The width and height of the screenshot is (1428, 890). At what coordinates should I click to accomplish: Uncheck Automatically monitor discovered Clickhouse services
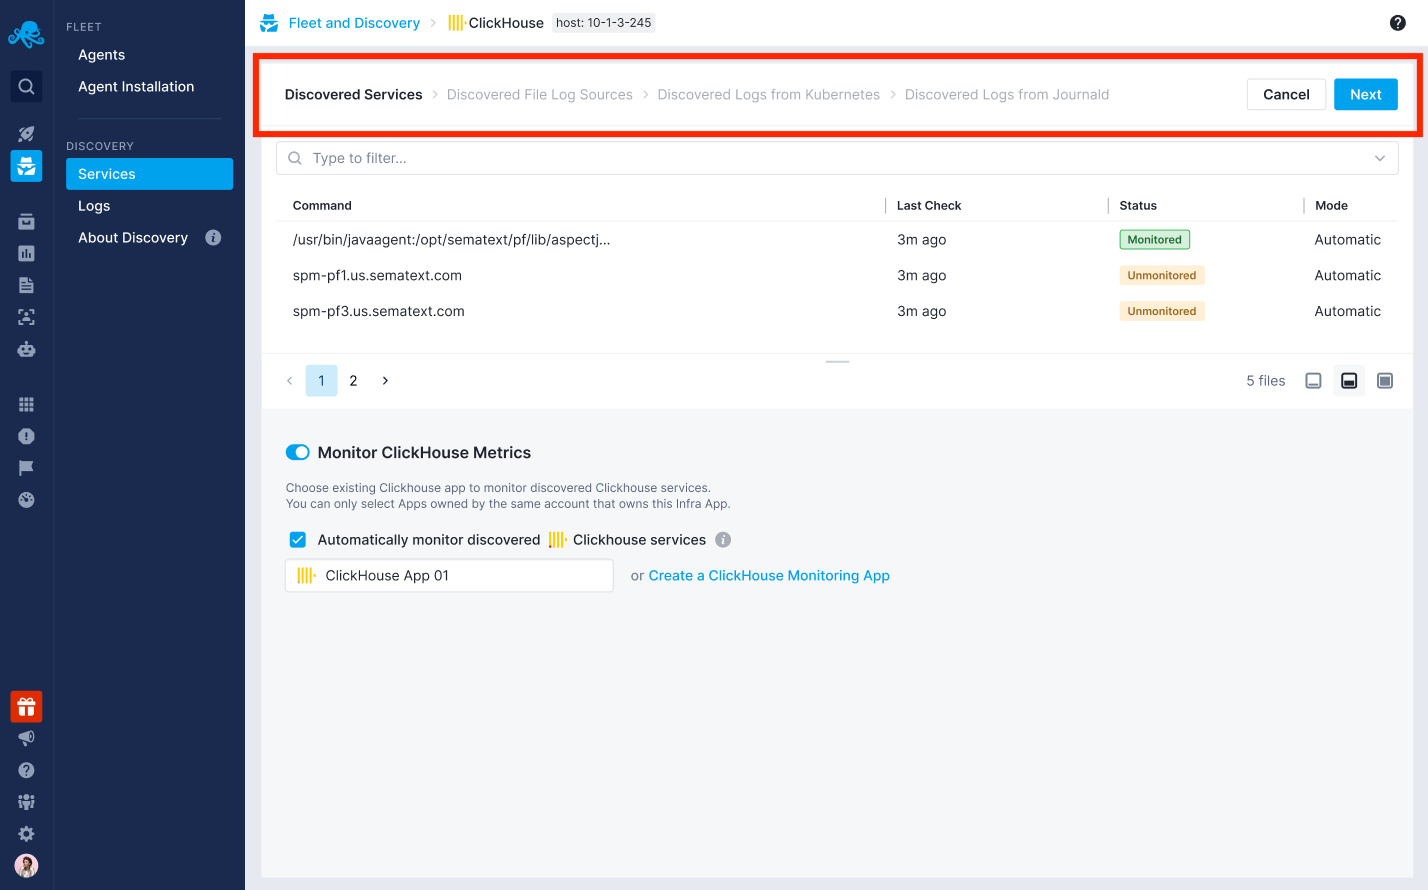tap(298, 540)
